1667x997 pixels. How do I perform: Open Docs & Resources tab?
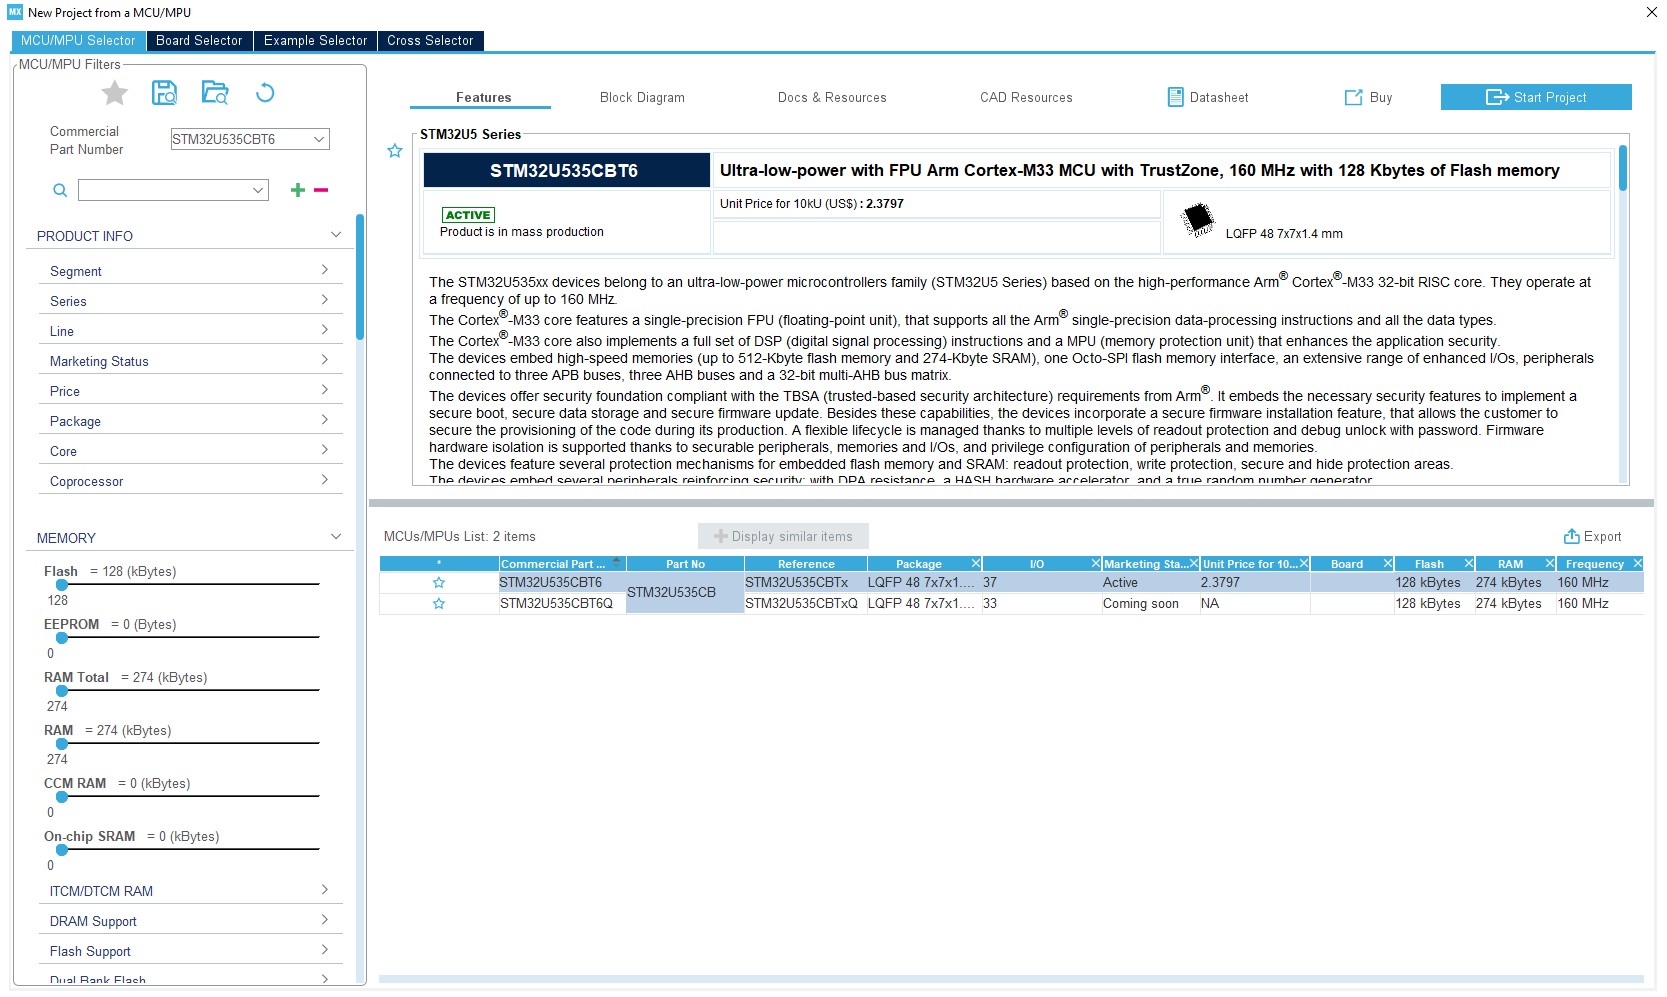point(832,97)
